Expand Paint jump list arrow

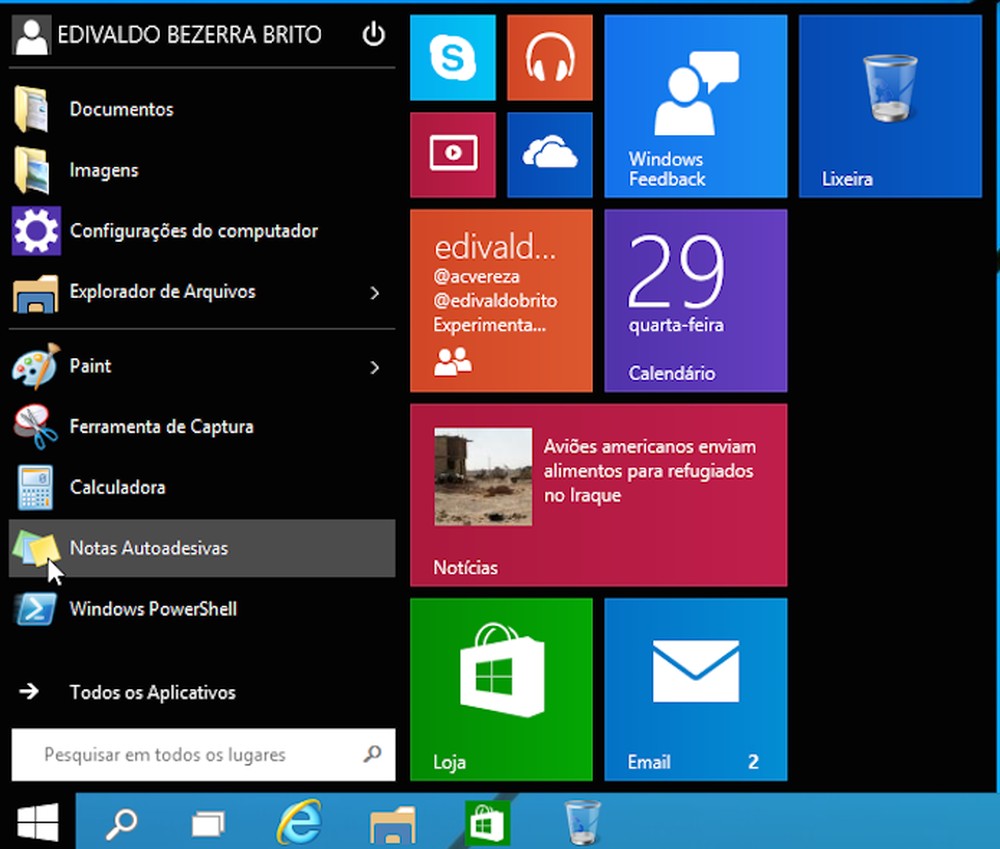click(375, 367)
